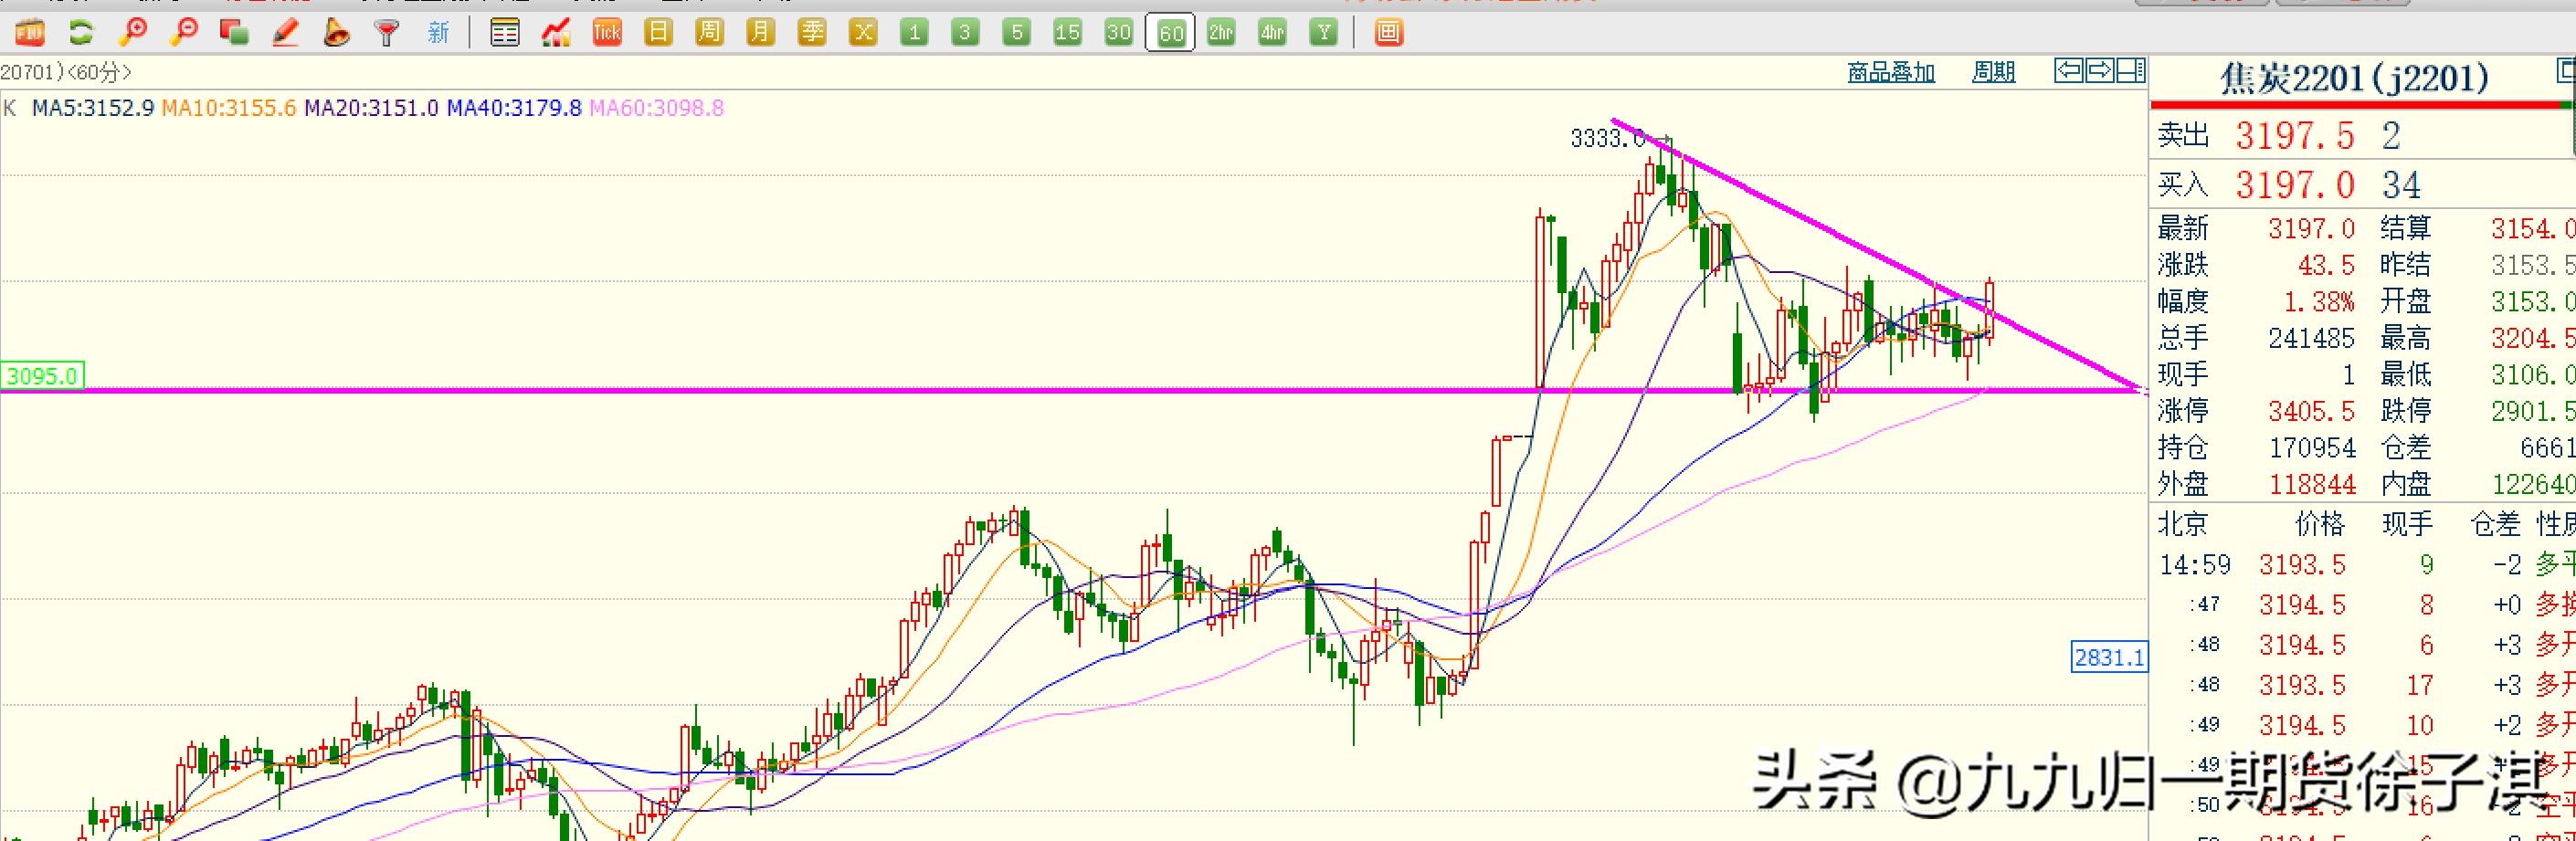2576x841 pixels.
Task: Switch to 5-minute chart
Action: 1017,33
